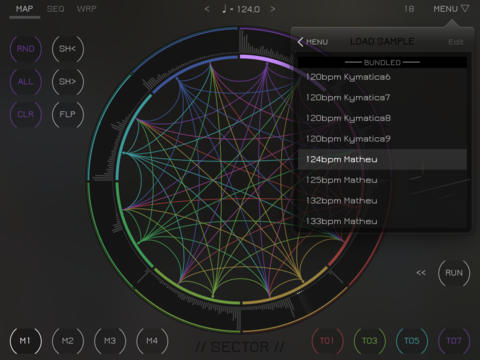This screenshot has width=480, height=360.
Task: Click the 16 step count value
Action: click(409, 9)
